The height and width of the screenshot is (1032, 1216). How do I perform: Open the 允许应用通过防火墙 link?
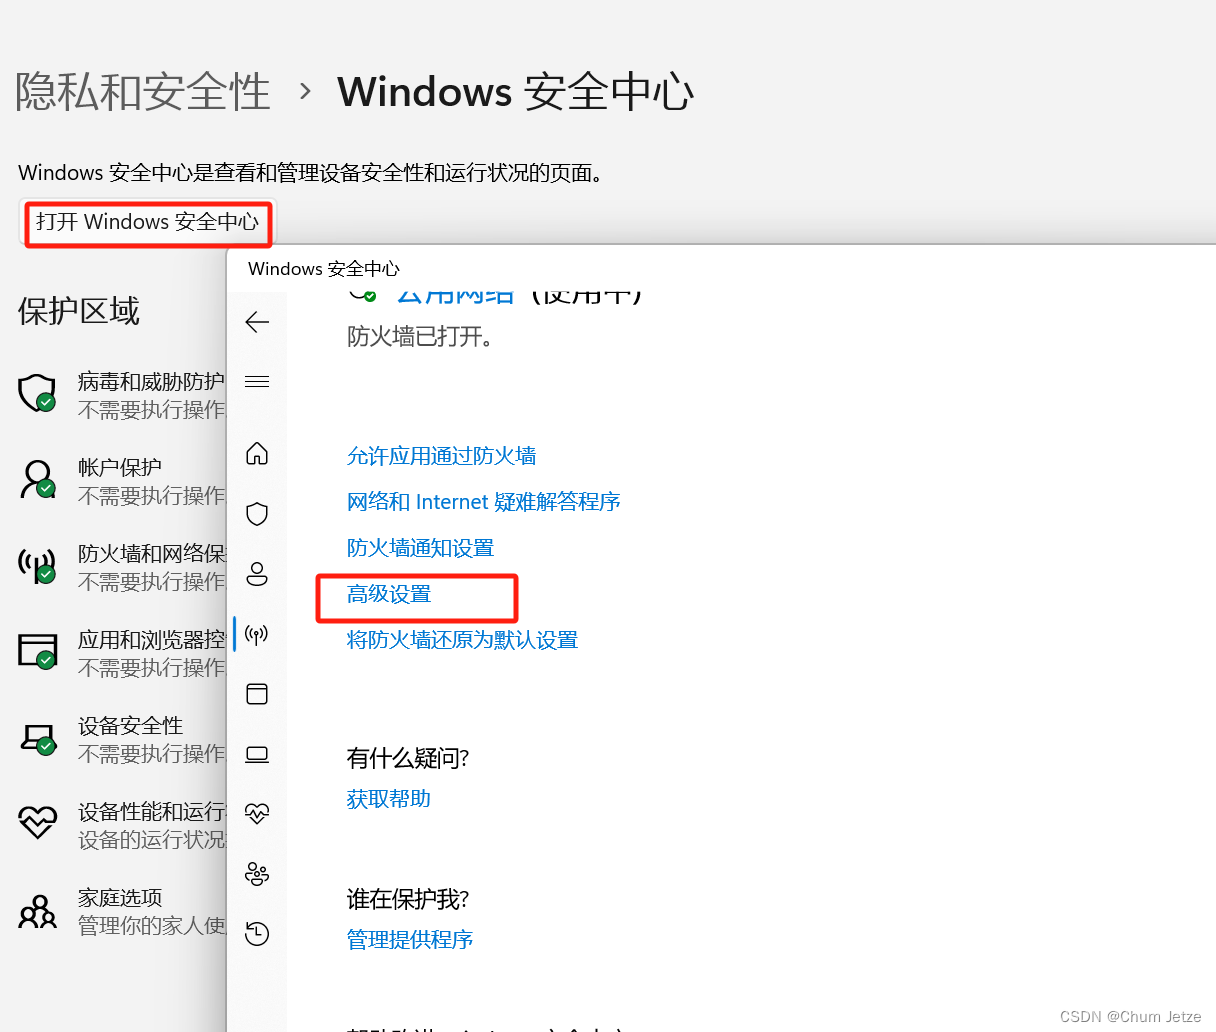(441, 456)
